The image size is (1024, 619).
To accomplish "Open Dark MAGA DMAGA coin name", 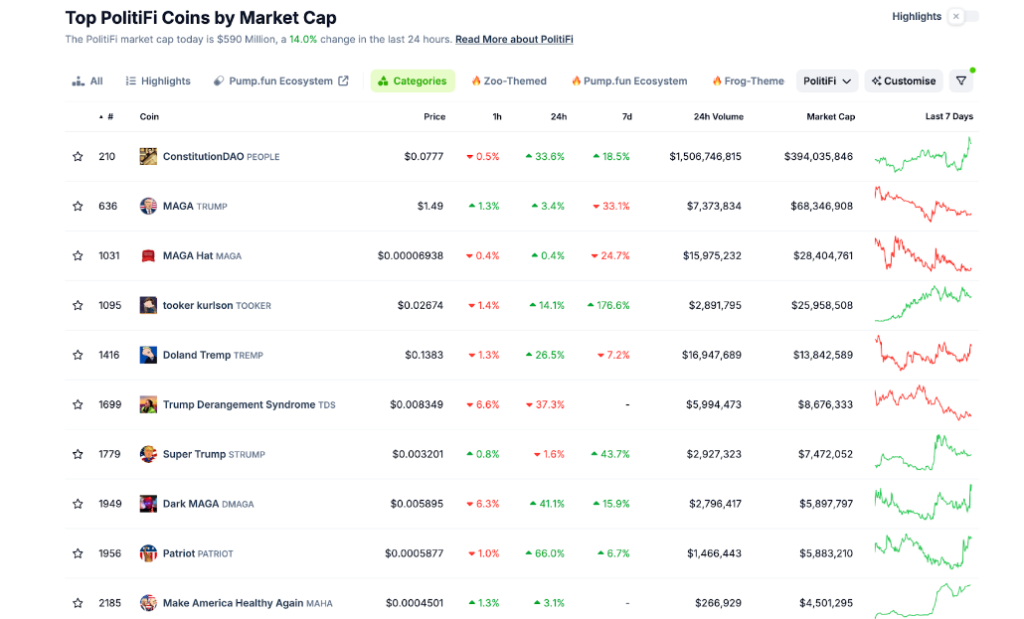I will click(x=208, y=504).
